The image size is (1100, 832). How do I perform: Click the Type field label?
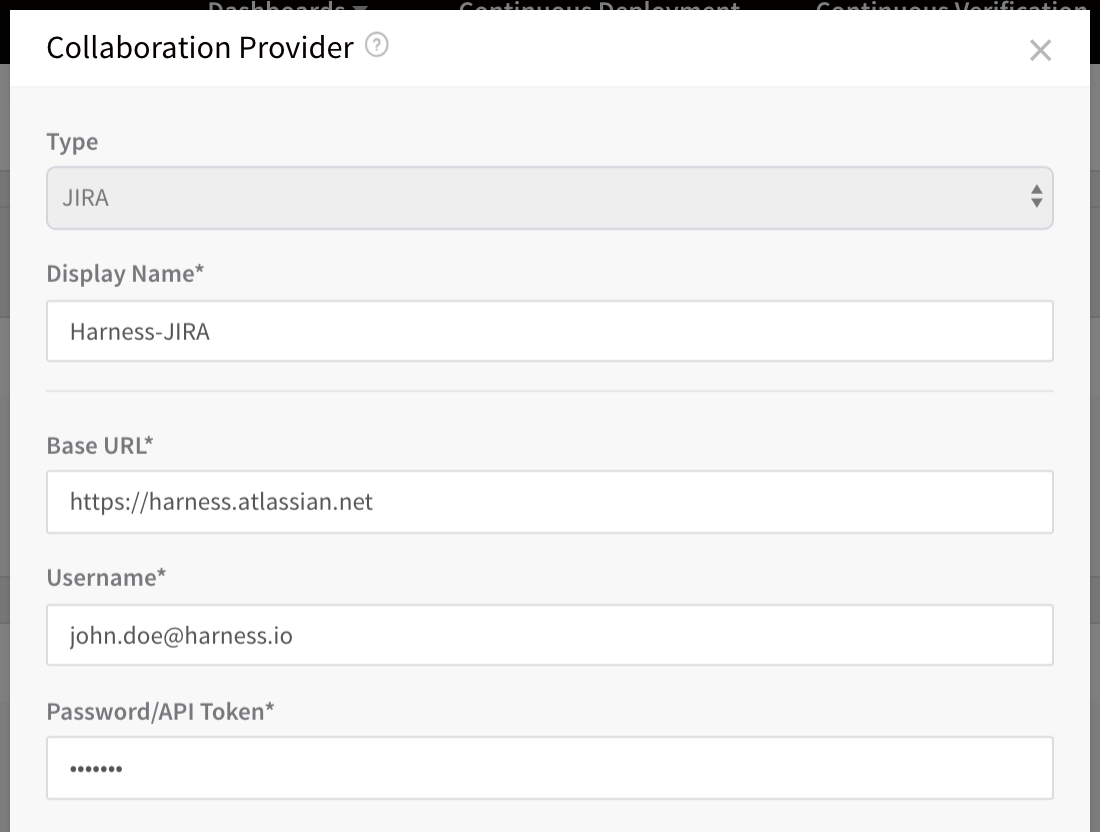click(x=72, y=142)
